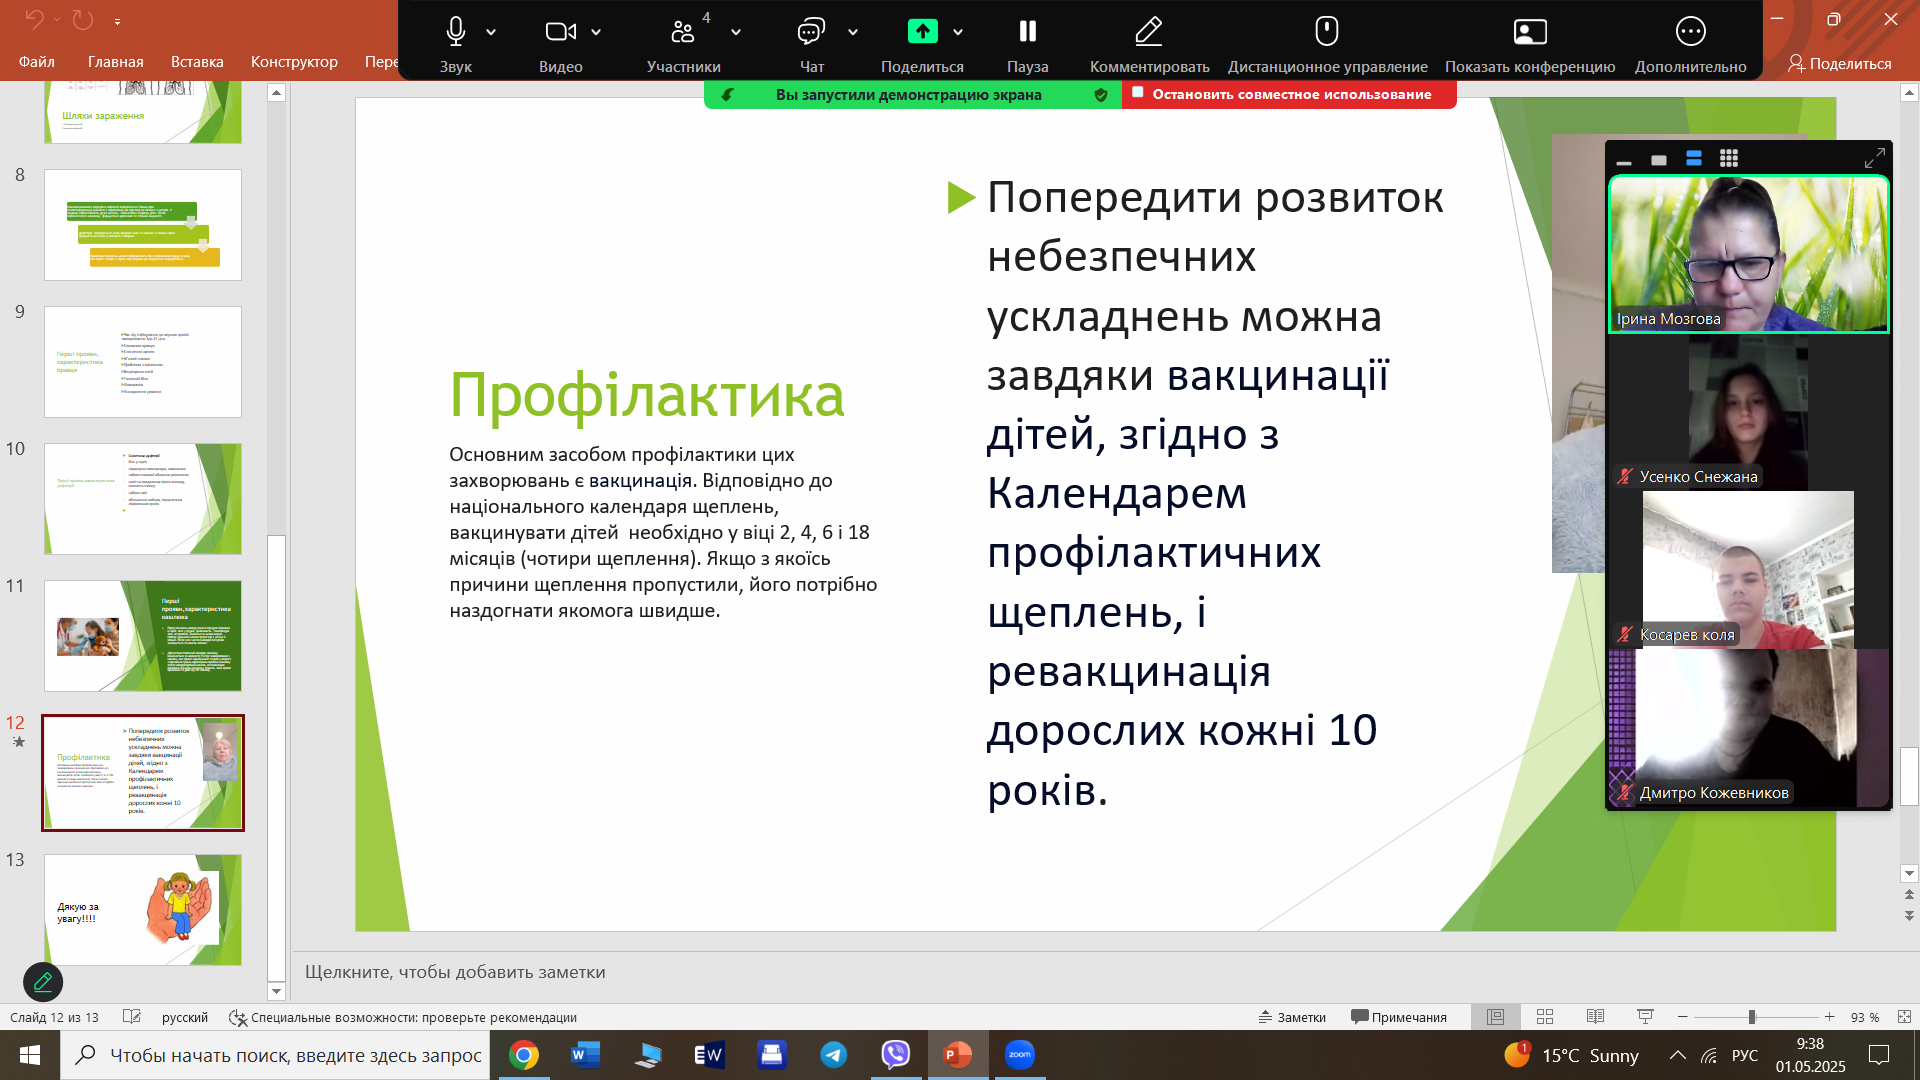Open the Файл menu tab

[36, 62]
